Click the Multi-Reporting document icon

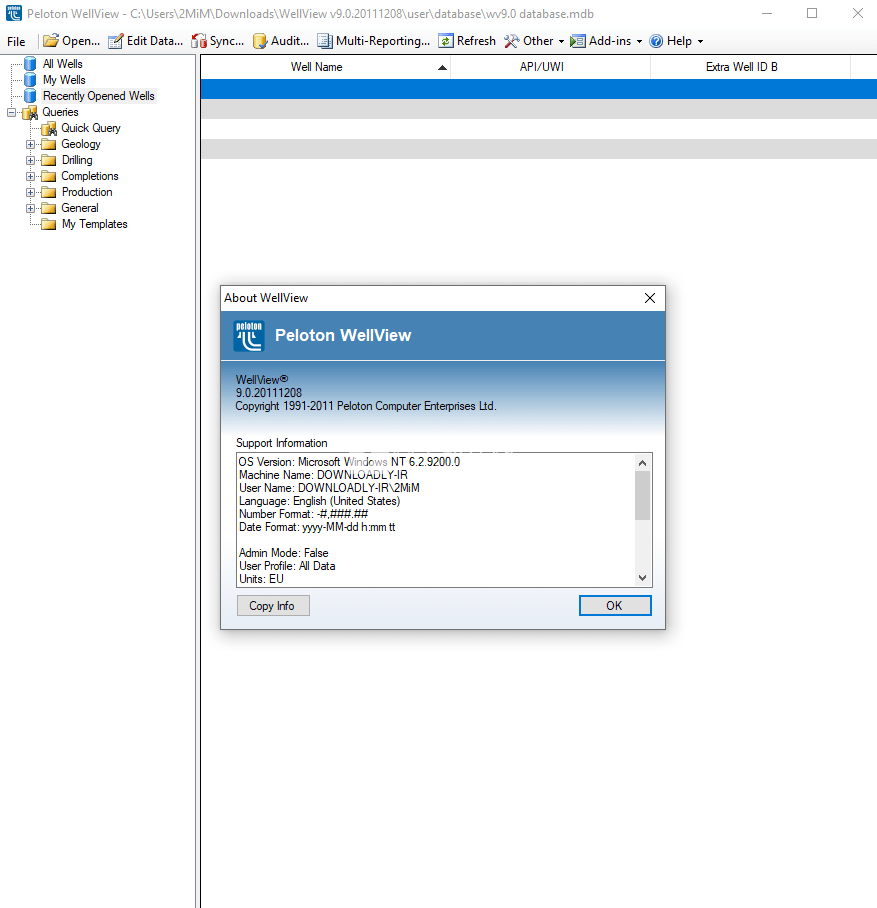tap(324, 41)
